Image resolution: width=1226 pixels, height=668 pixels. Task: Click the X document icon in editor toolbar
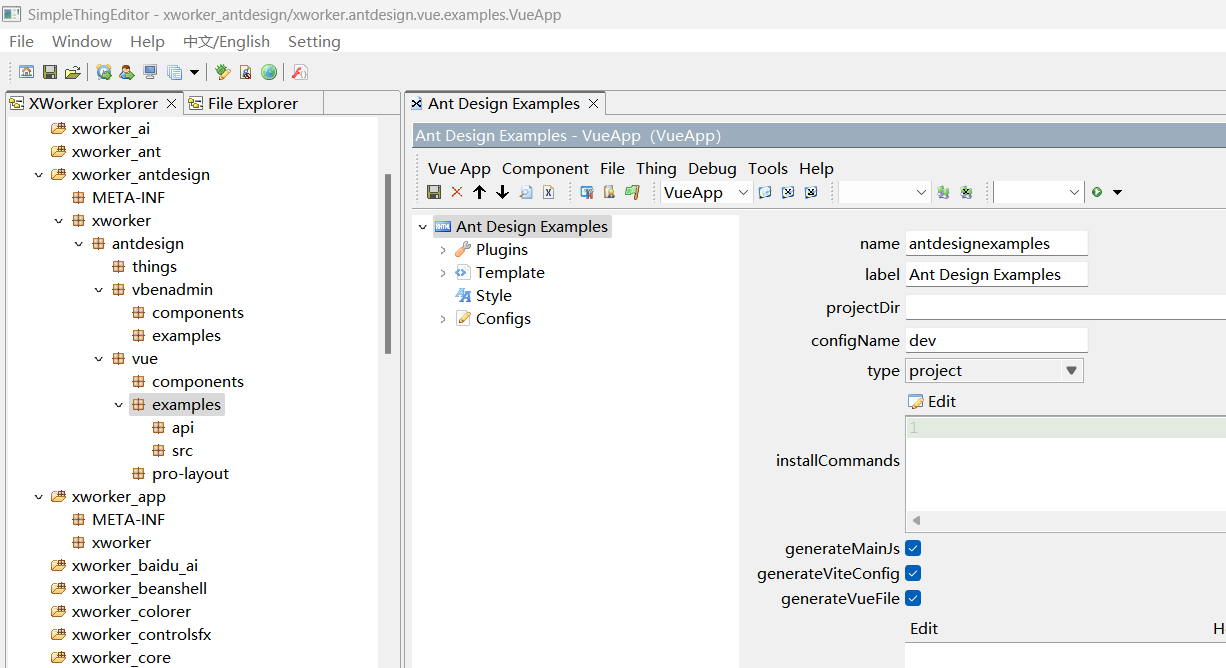coord(548,192)
